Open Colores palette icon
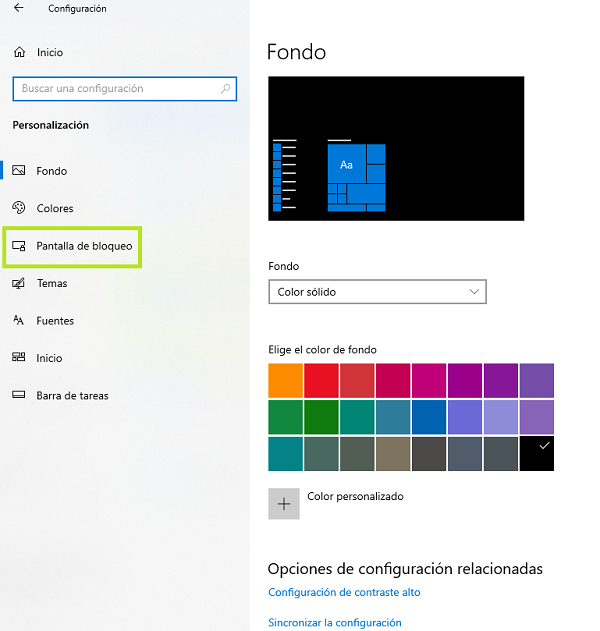Image resolution: width=600 pixels, height=631 pixels. click(18, 208)
